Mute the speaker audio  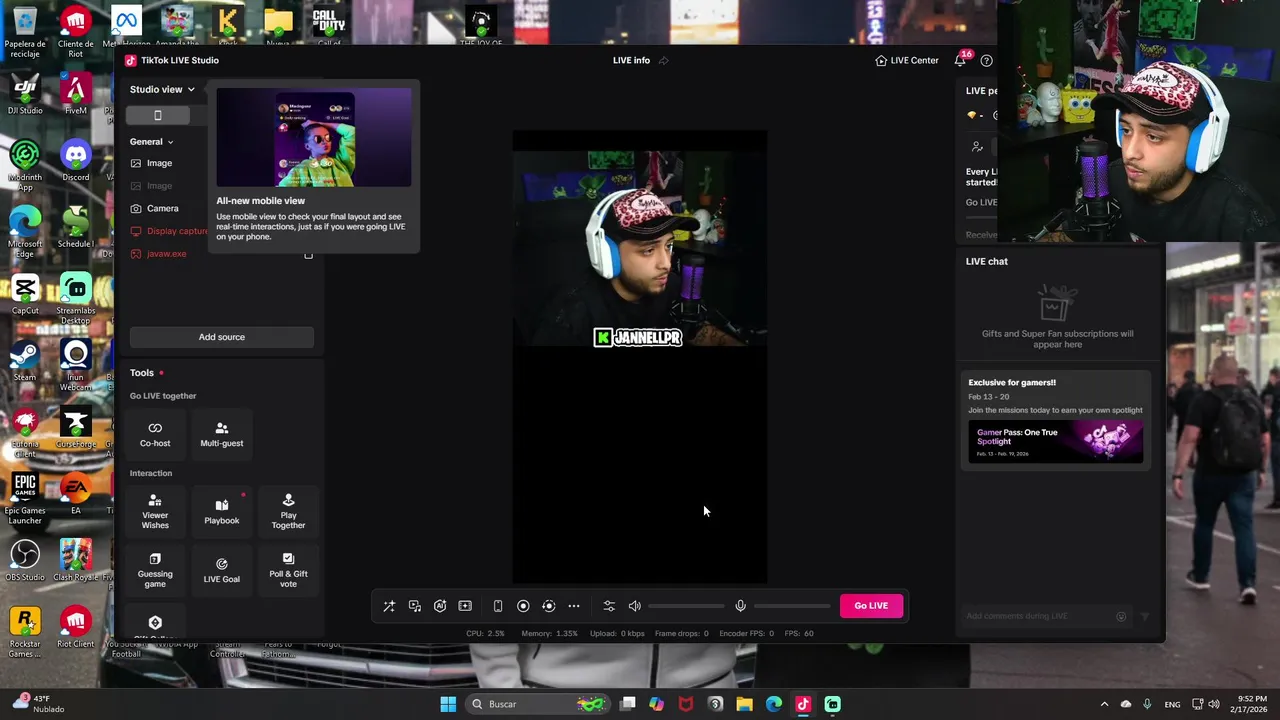(634, 606)
